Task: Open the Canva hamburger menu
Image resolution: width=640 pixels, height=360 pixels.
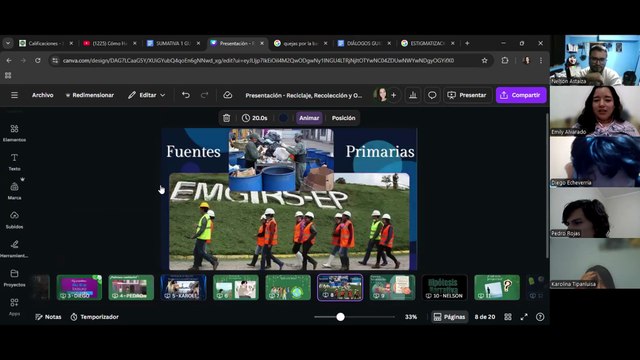Action: pyautogui.click(x=14, y=95)
